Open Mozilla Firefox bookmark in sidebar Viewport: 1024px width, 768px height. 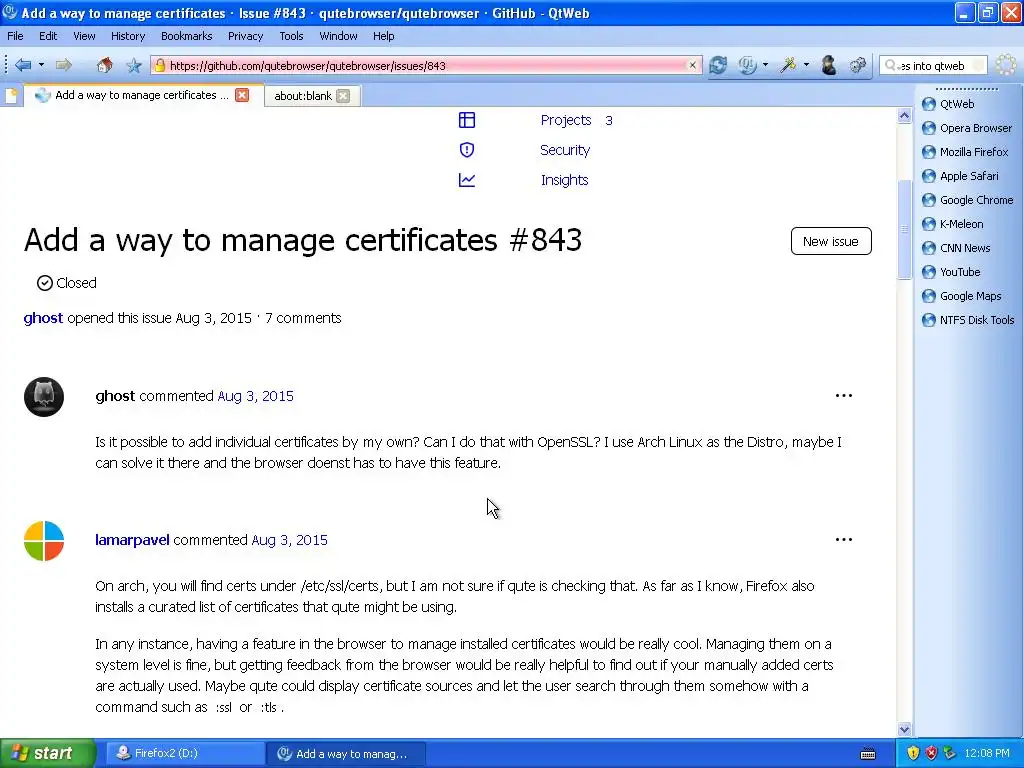(965, 152)
